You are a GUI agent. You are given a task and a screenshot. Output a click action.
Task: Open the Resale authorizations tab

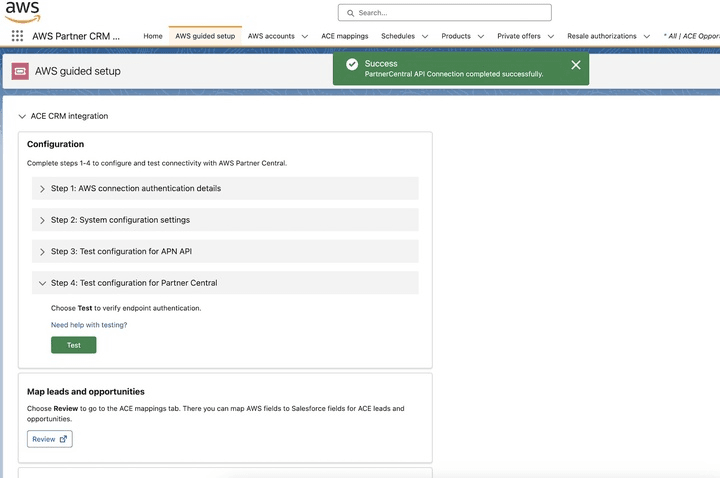point(602,36)
